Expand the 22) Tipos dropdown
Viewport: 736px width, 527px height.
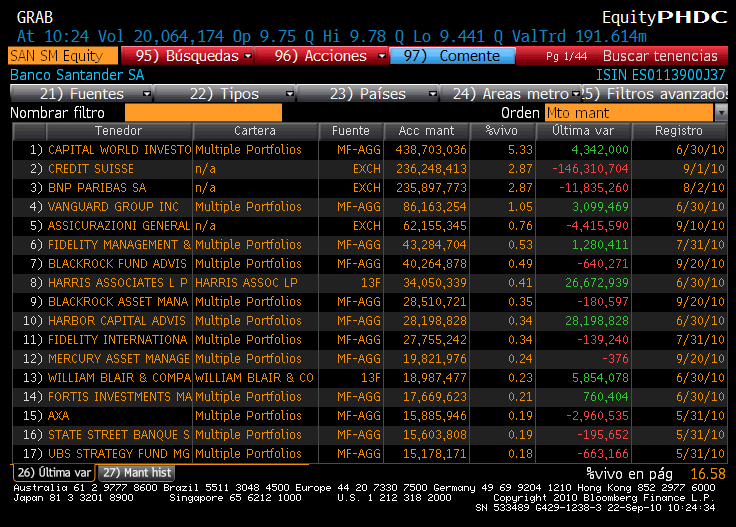click(225, 94)
